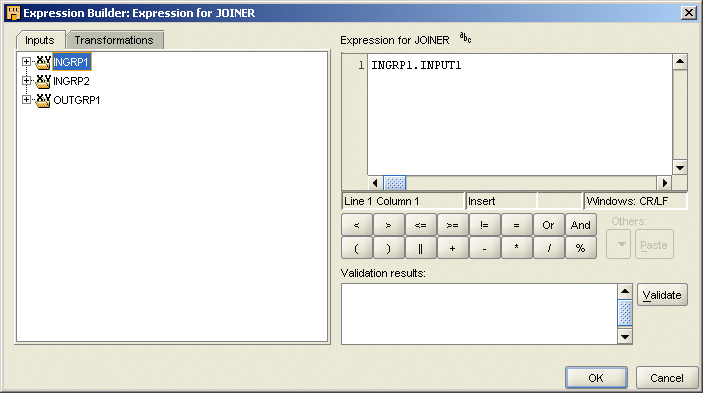This screenshot has height=393, width=703.
Task: Insert the percent operator
Action: pyautogui.click(x=581, y=248)
